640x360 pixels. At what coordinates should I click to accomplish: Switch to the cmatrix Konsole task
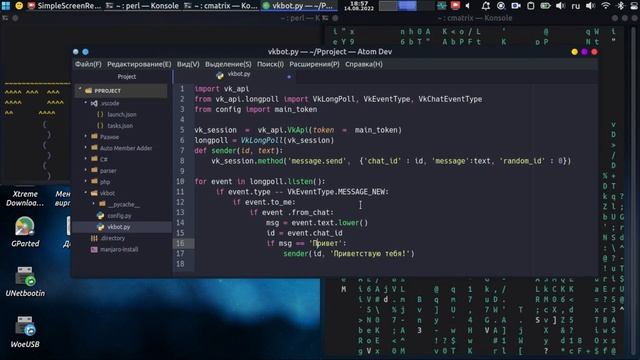pyautogui.click(x=220, y=6)
